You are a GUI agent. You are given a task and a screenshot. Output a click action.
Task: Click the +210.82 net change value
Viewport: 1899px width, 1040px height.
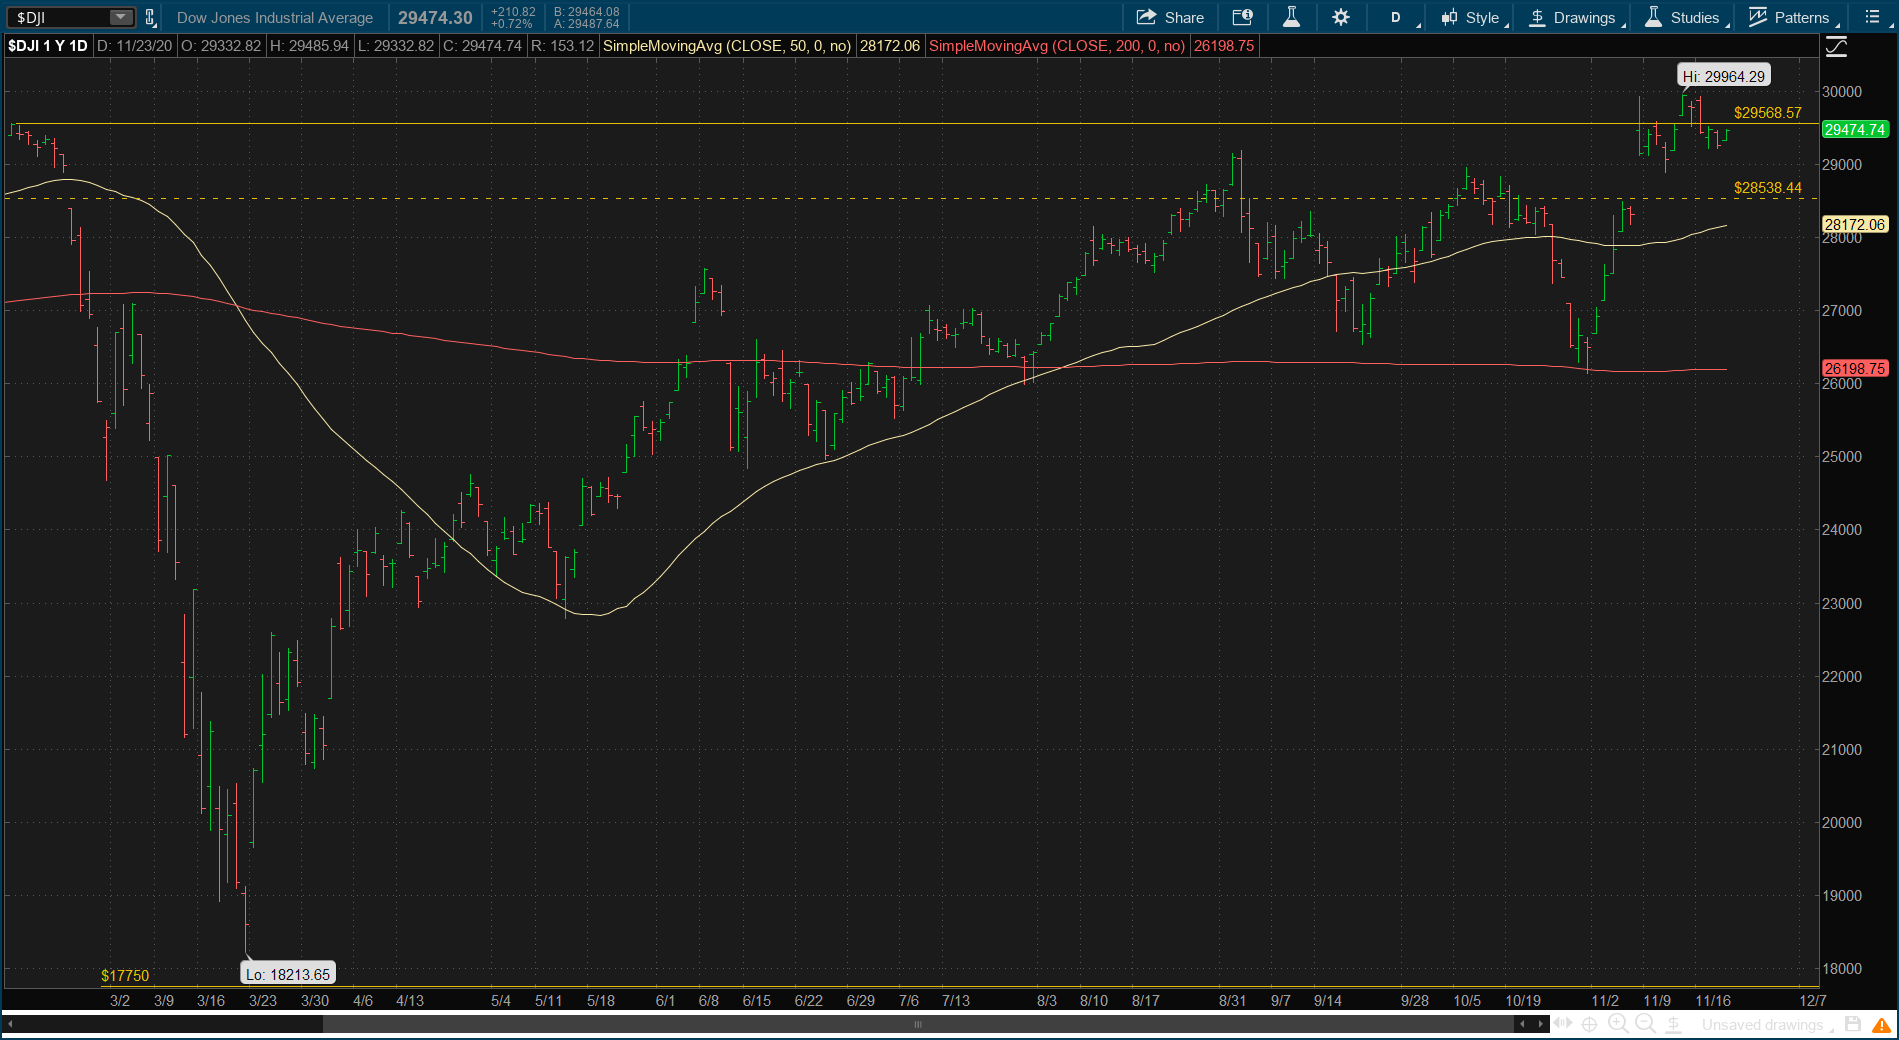coord(513,12)
